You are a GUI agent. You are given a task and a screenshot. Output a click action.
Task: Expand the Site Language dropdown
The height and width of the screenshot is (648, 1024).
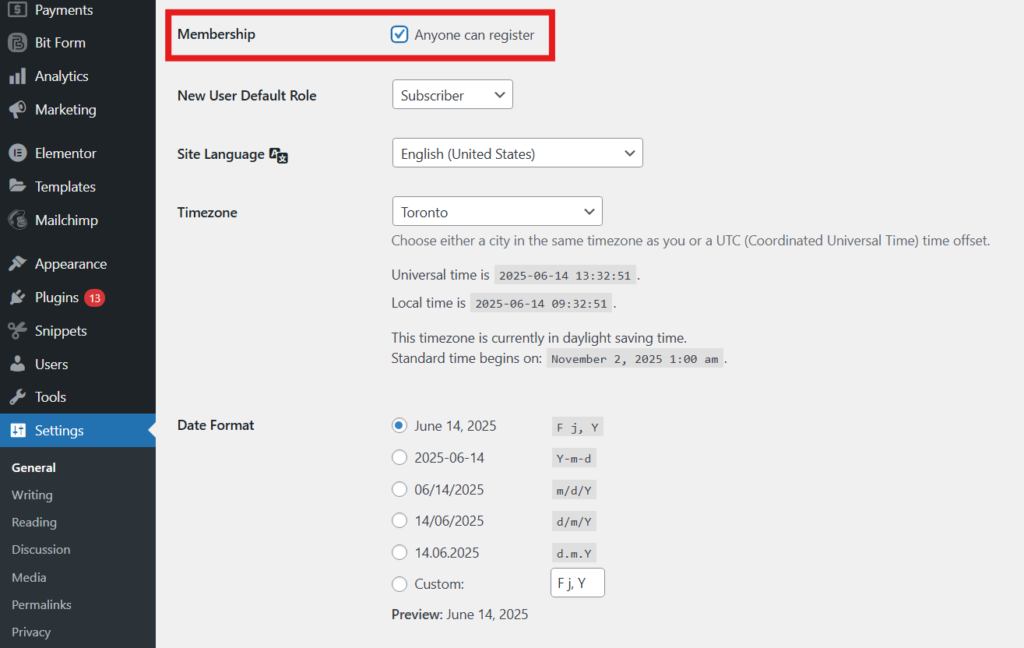(x=517, y=153)
